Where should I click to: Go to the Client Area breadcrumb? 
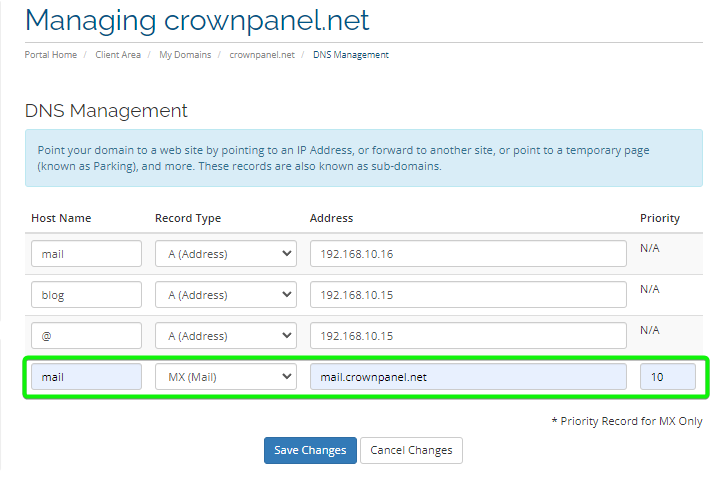[118, 55]
